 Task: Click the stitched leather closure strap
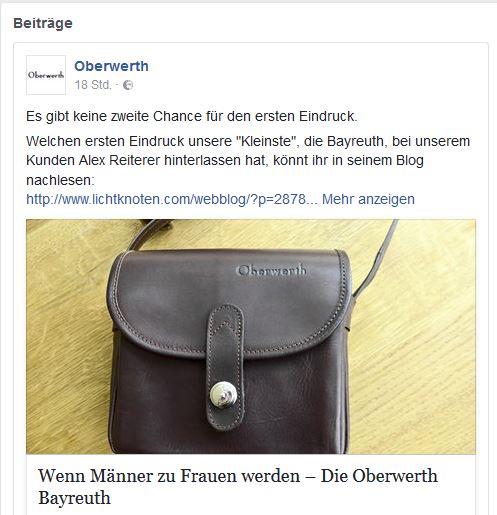[225, 367]
